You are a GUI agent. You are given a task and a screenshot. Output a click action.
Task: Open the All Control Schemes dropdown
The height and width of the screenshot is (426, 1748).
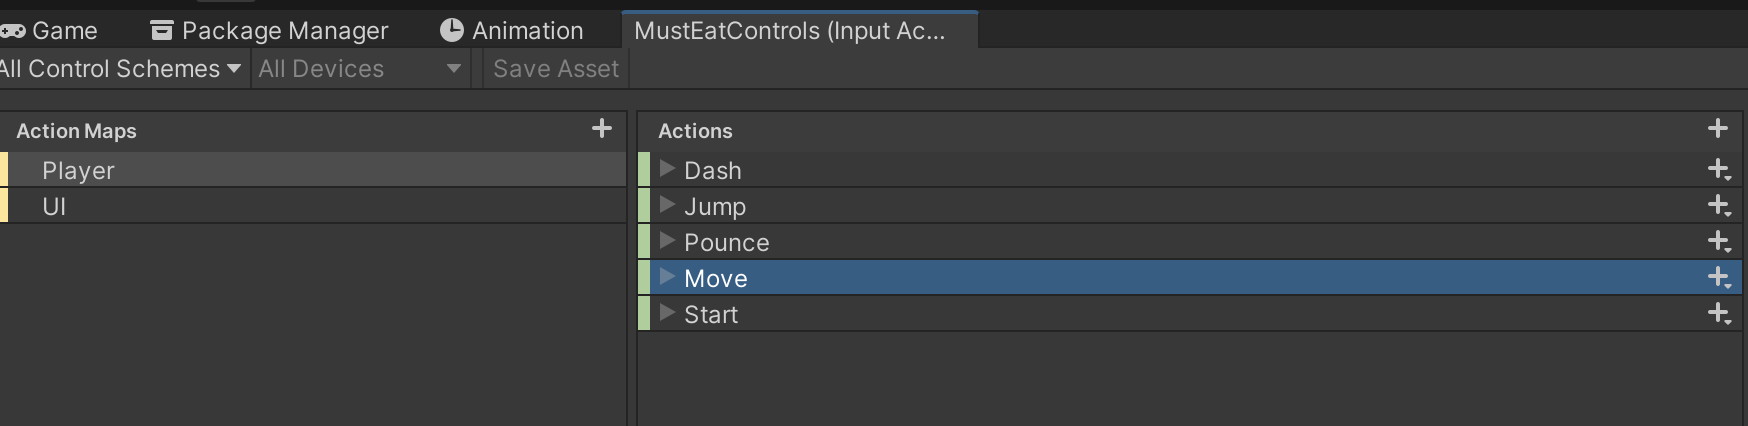(120, 69)
